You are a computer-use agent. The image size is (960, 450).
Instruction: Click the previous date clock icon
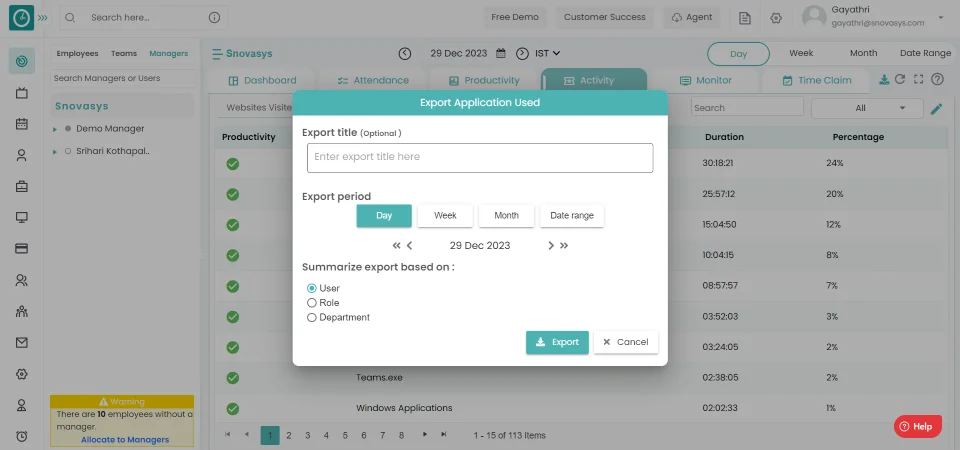pyautogui.click(x=404, y=53)
